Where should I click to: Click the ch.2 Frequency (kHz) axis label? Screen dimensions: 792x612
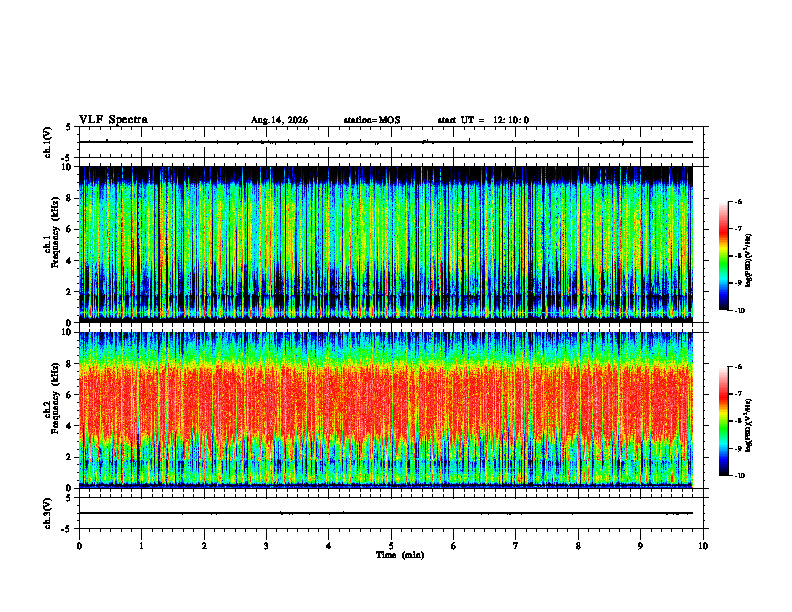point(52,399)
